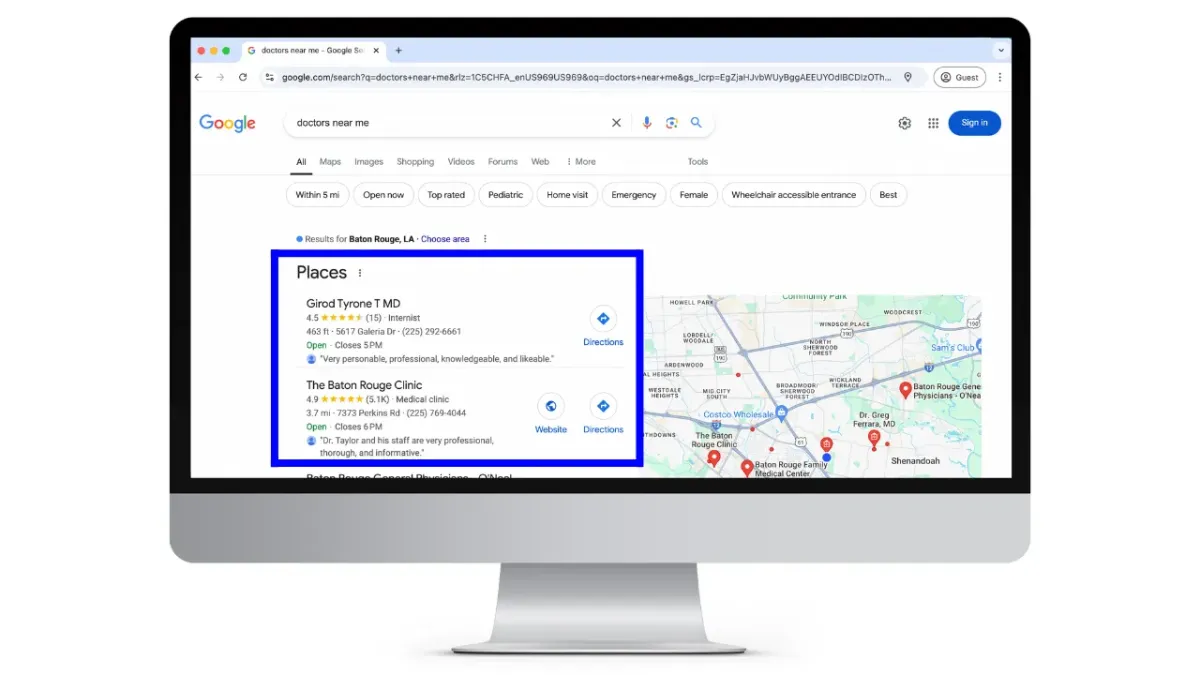
Task: Open the Girod Tyrone T MD listing
Action: pos(353,304)
